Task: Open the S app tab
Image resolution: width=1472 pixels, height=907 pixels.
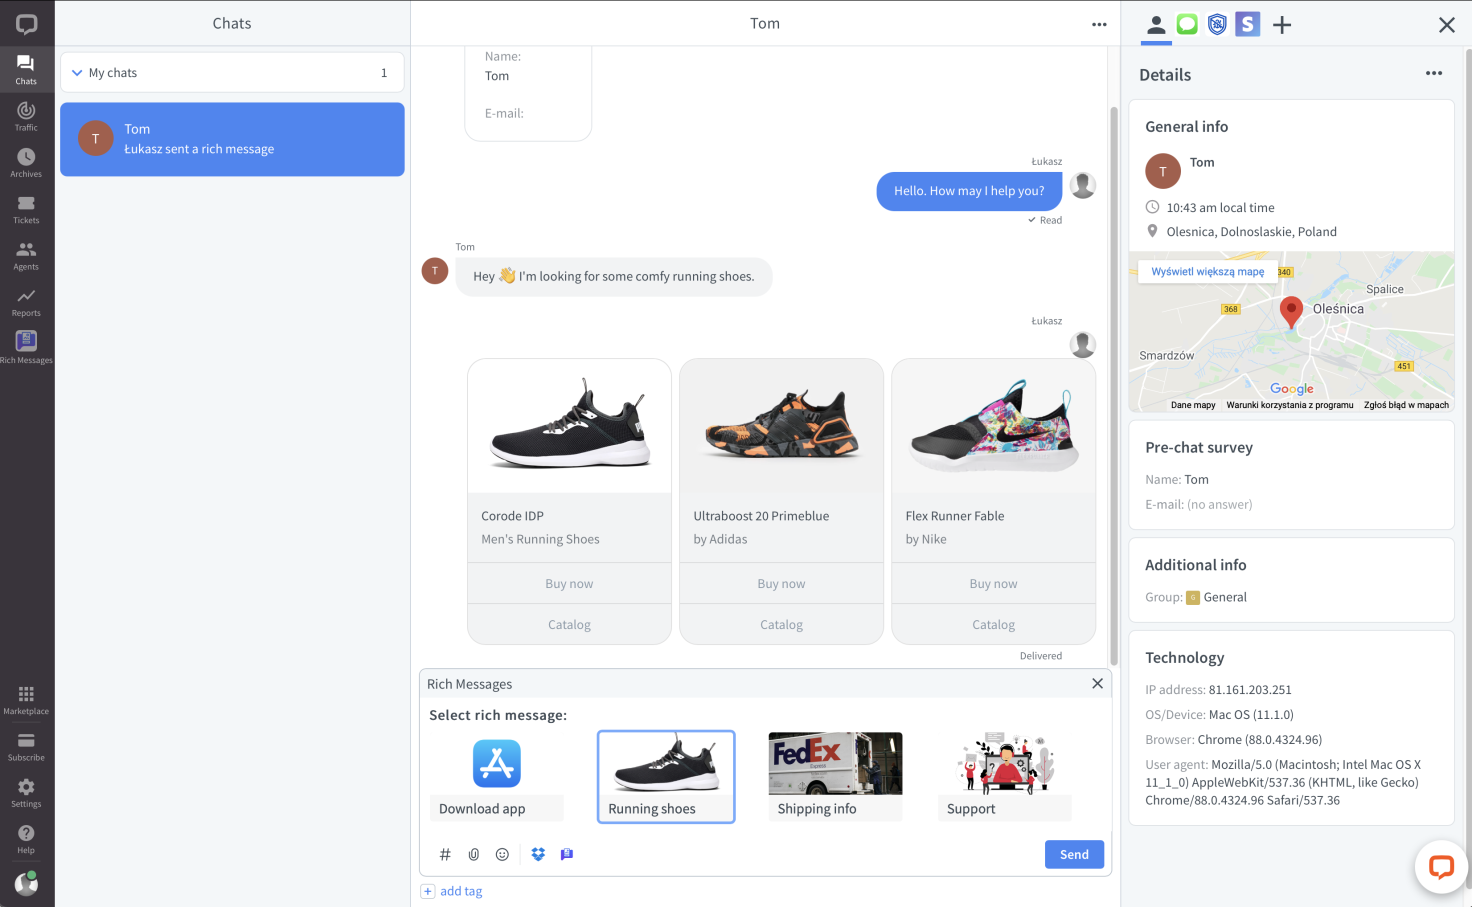Action: (x=1247, y=24)
